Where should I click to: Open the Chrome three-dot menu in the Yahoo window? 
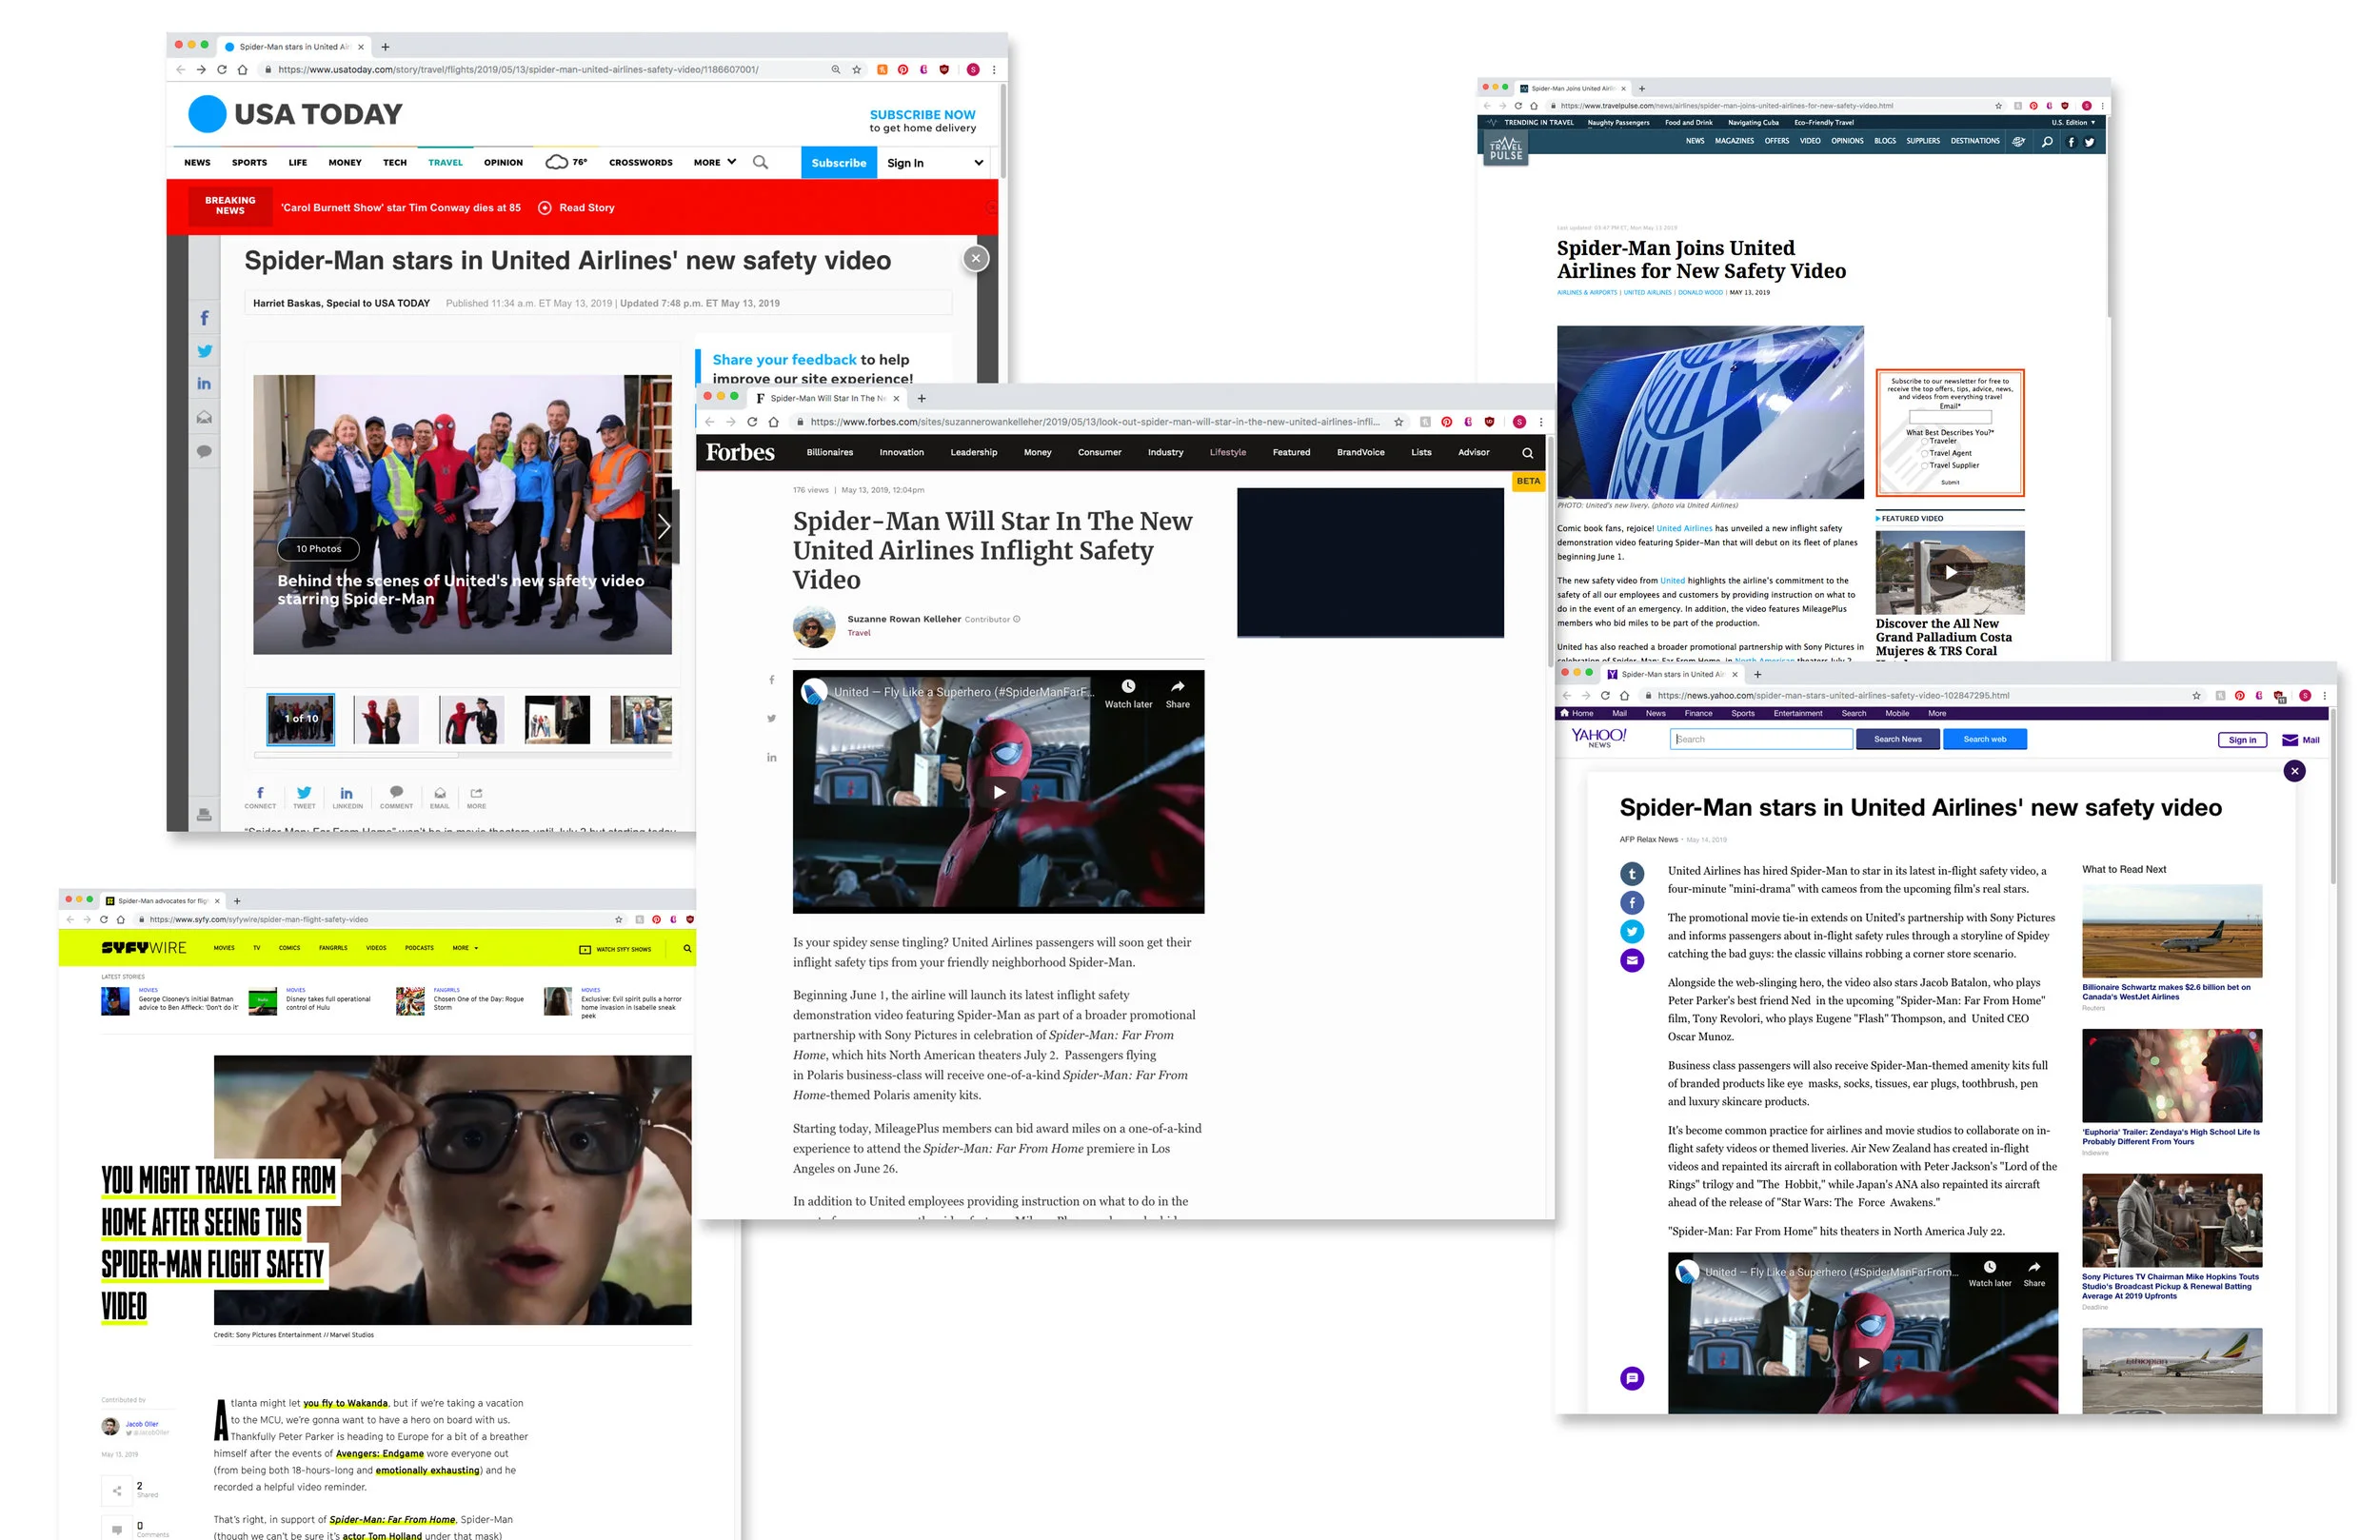(2324, 696)
